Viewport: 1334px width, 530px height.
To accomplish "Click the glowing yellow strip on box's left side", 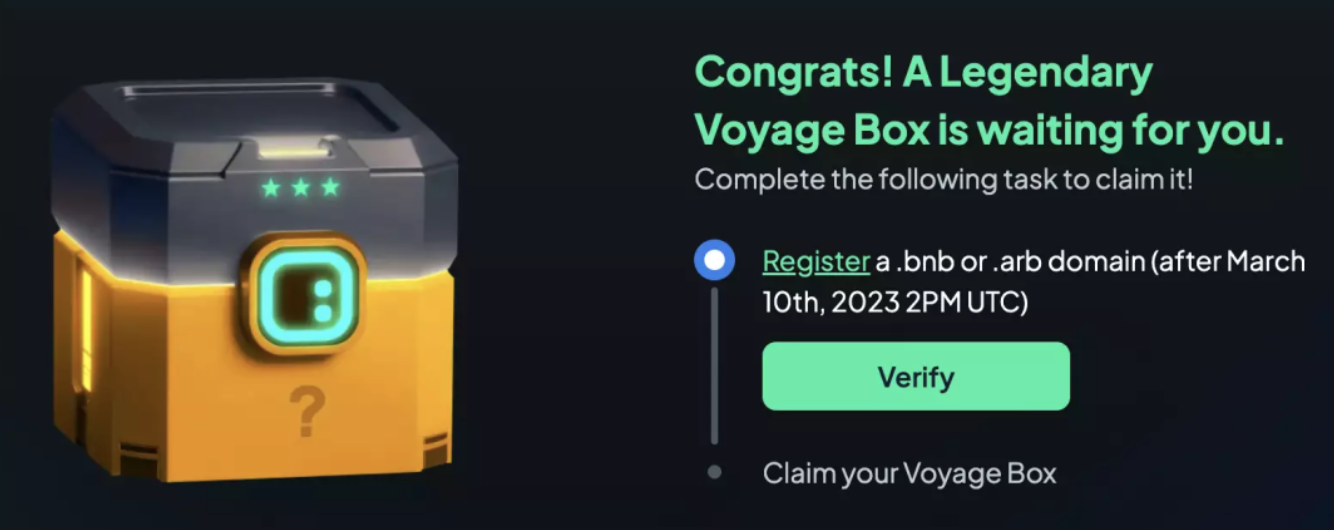I will (x=86, y=330).
